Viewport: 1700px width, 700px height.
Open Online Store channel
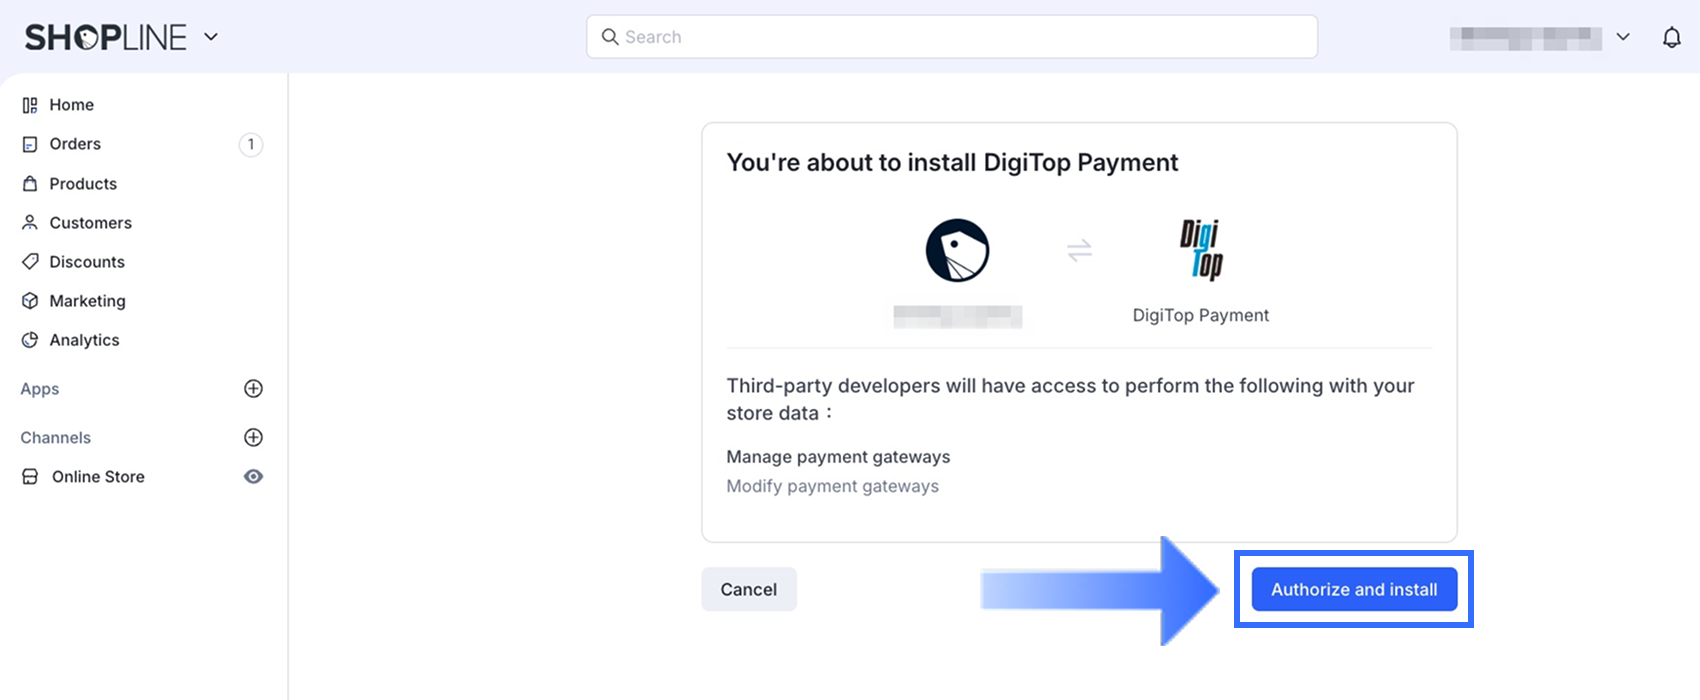[x=98, y=477]
